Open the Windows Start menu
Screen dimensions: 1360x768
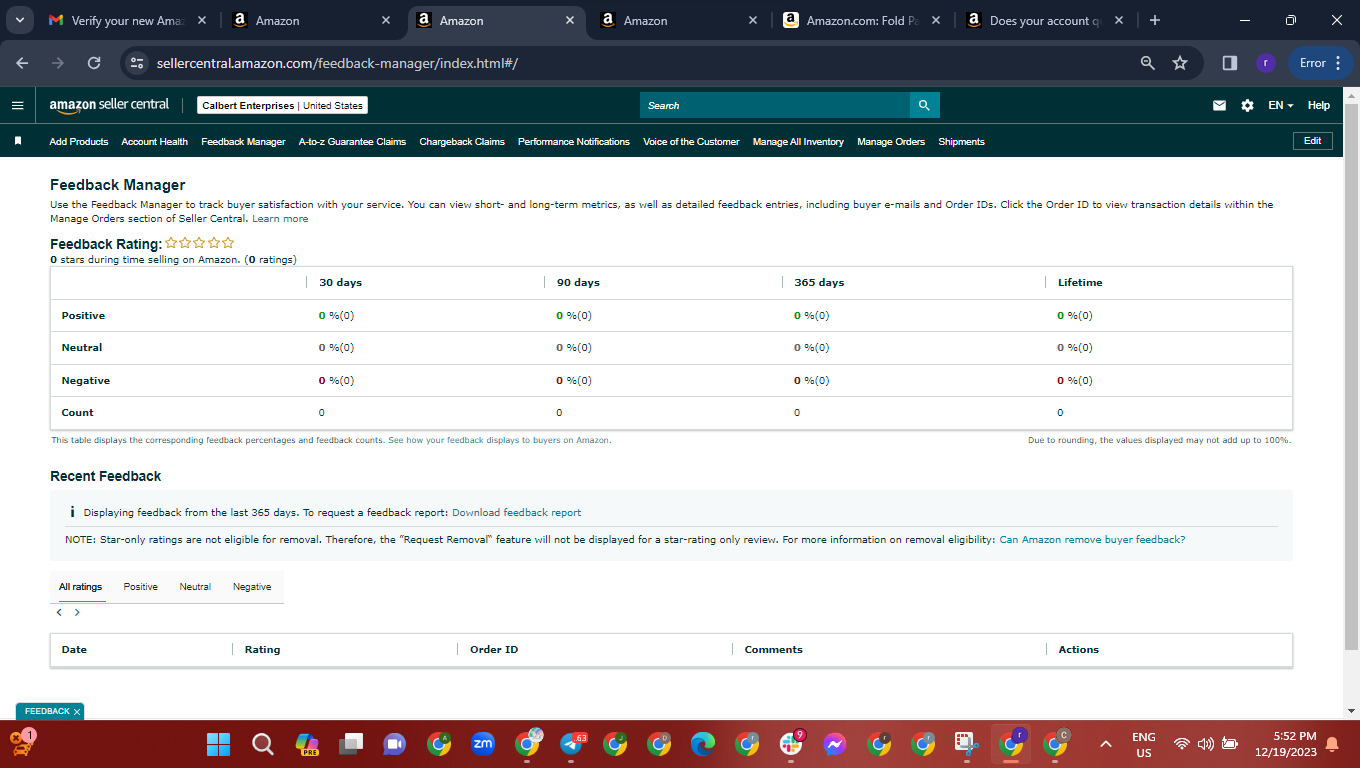pyautogui.click(x=218, y=744)
